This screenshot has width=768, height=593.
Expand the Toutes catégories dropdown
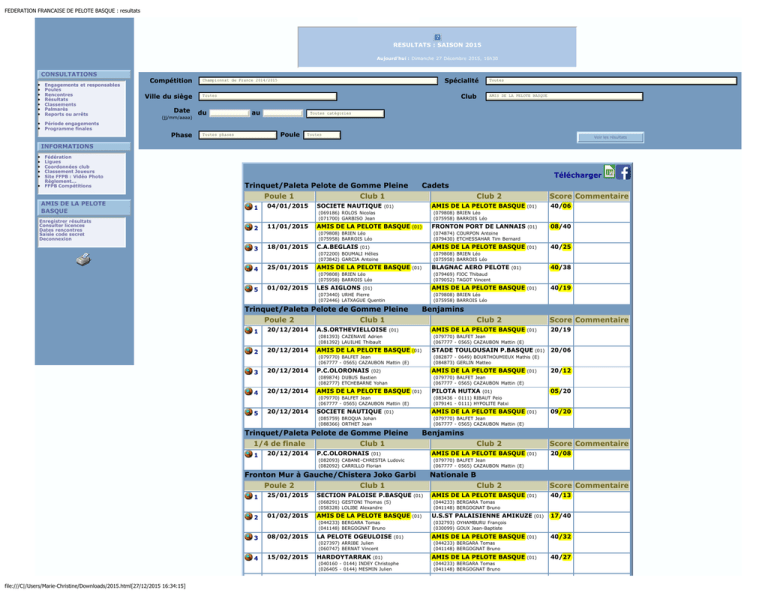[x=345, y=114]
